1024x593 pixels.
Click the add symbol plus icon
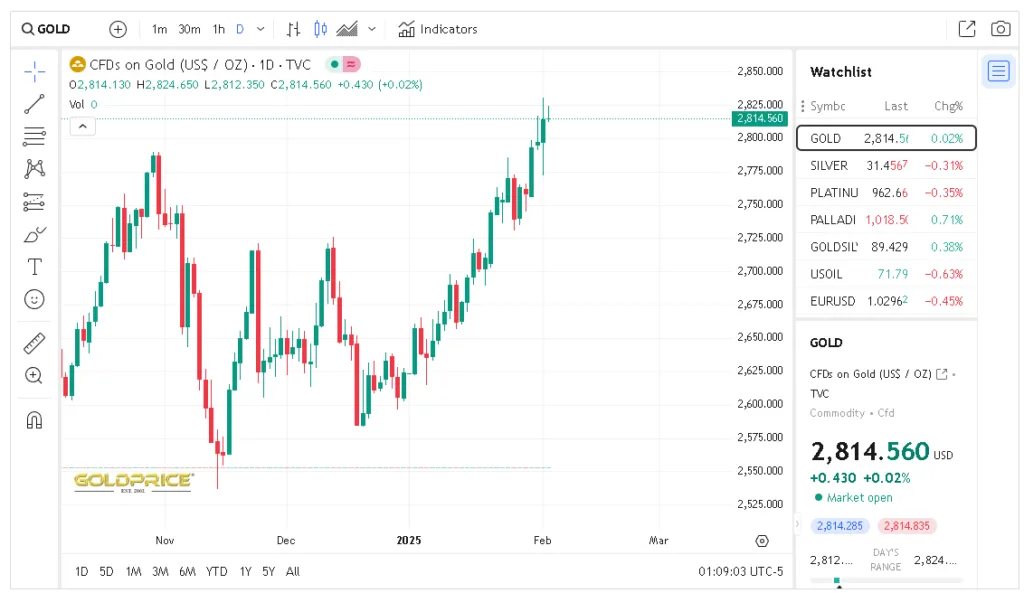118,29
